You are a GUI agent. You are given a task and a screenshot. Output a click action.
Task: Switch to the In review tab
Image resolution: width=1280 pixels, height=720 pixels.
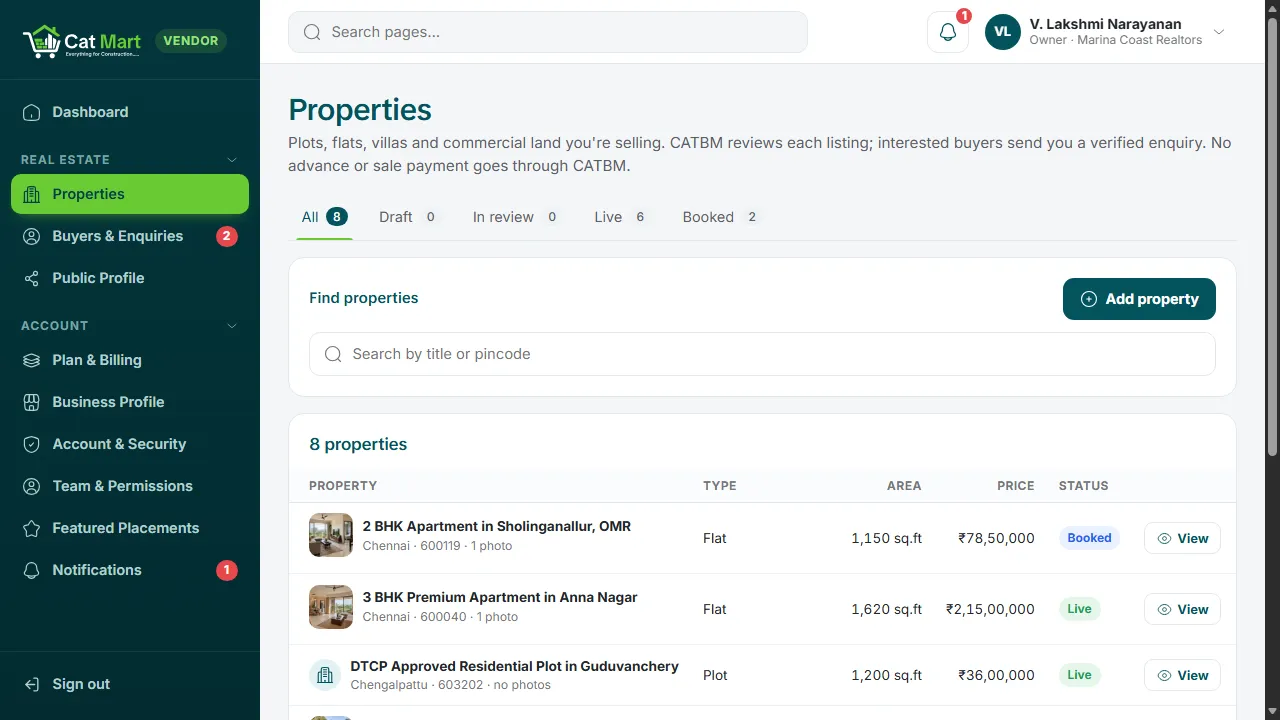516,217
